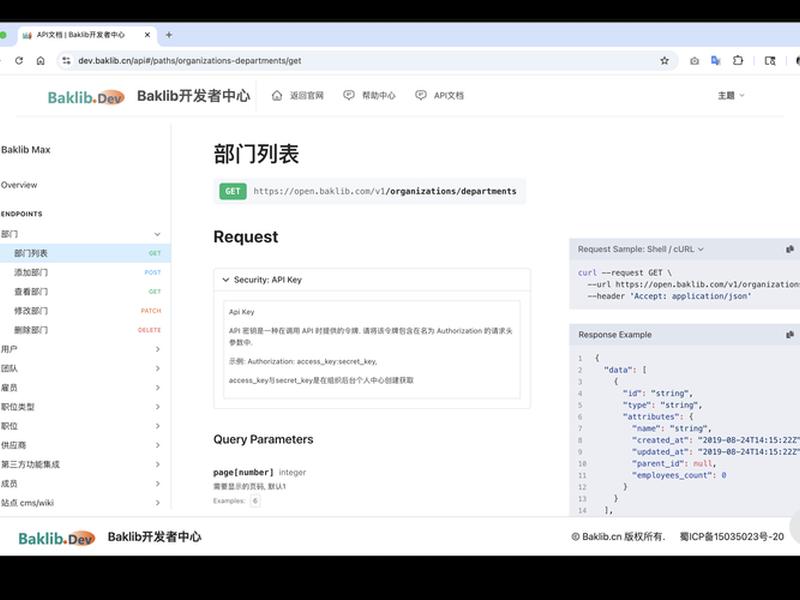The width and height of the screenshot is (800, 600).
Task: Click the camera screenshot extension icon
Action: (x=694, y=61)
